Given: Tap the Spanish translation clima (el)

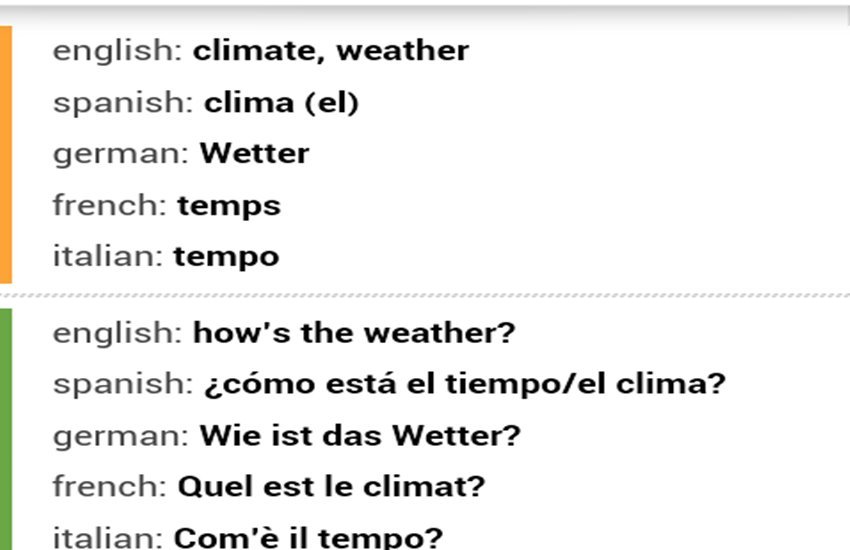Looking at the screenshot, I should tap(281, 103).
